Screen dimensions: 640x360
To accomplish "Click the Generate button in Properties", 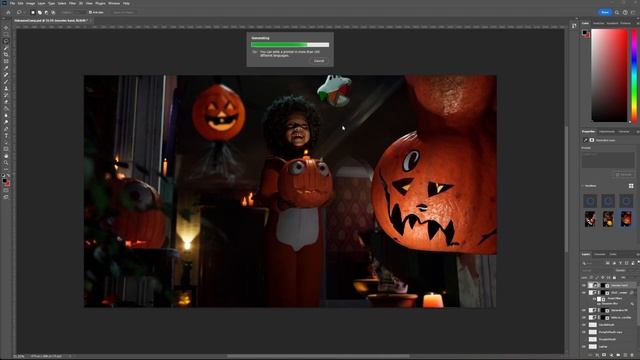I will coord(624,175).
